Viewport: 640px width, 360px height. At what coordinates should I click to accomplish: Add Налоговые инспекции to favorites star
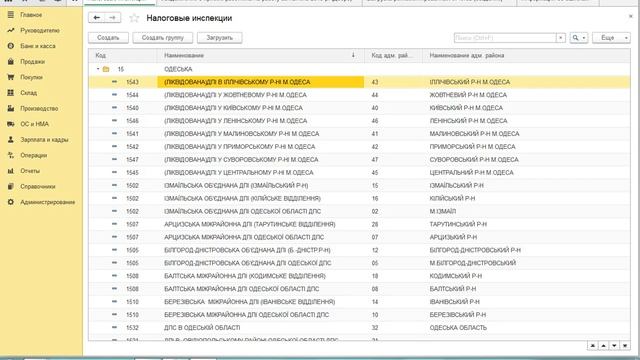134,18
